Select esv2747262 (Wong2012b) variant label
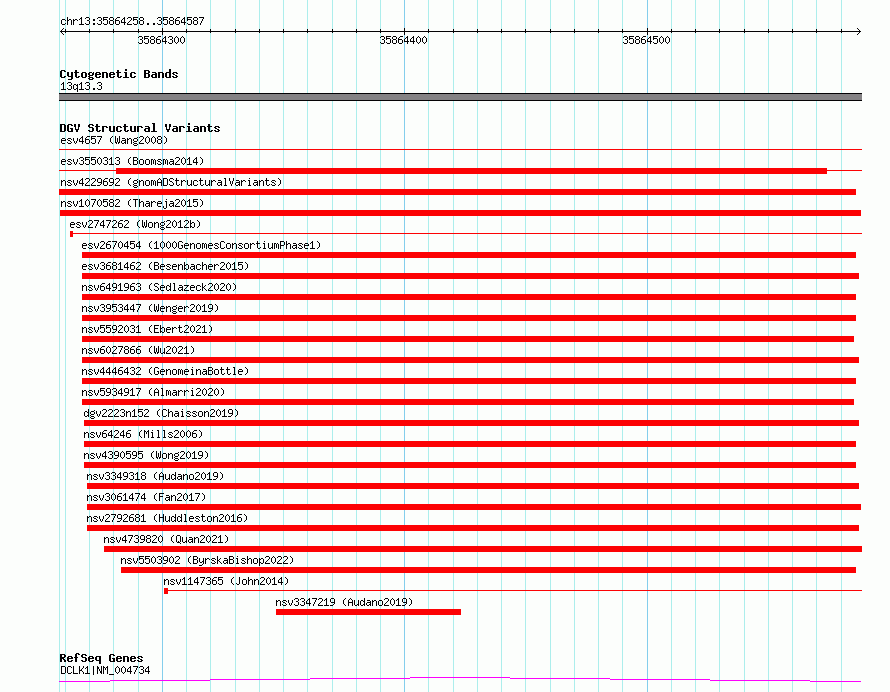The width and height of the screenshot is (890, 692). [x=135, y=224]
